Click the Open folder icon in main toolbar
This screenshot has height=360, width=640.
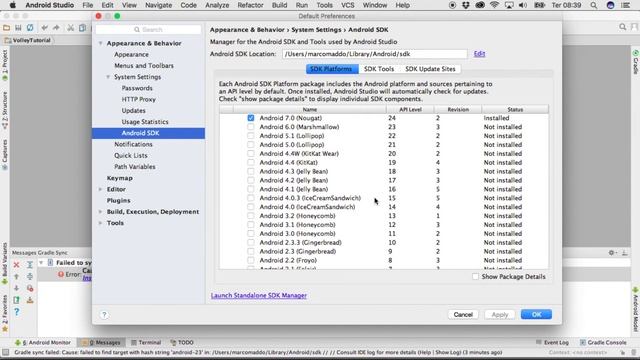6,28
